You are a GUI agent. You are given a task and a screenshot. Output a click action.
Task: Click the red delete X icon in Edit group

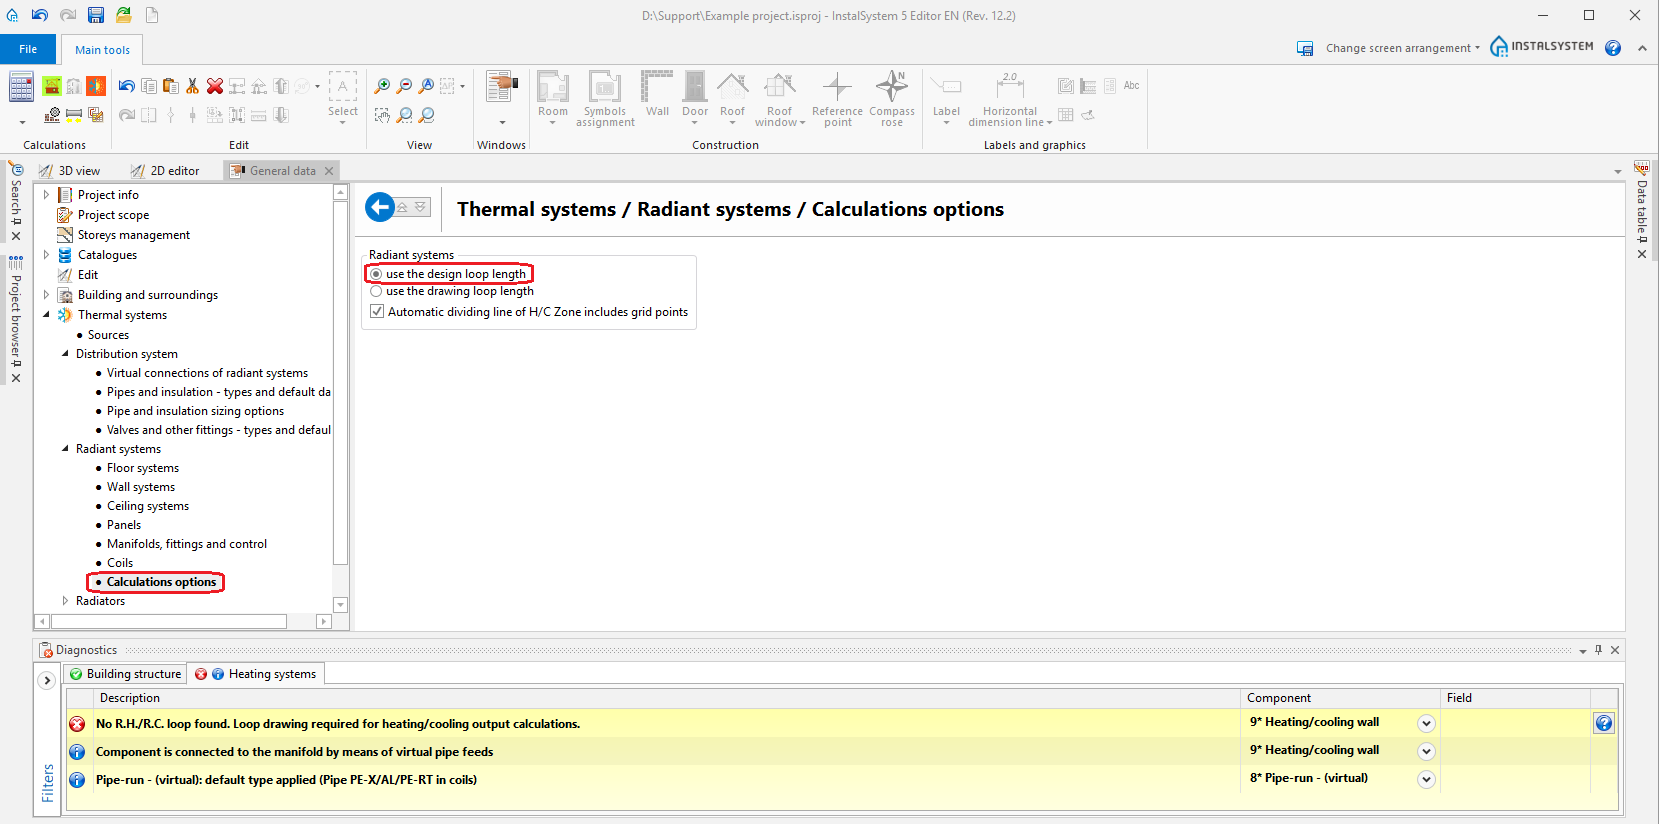[215, 86]
